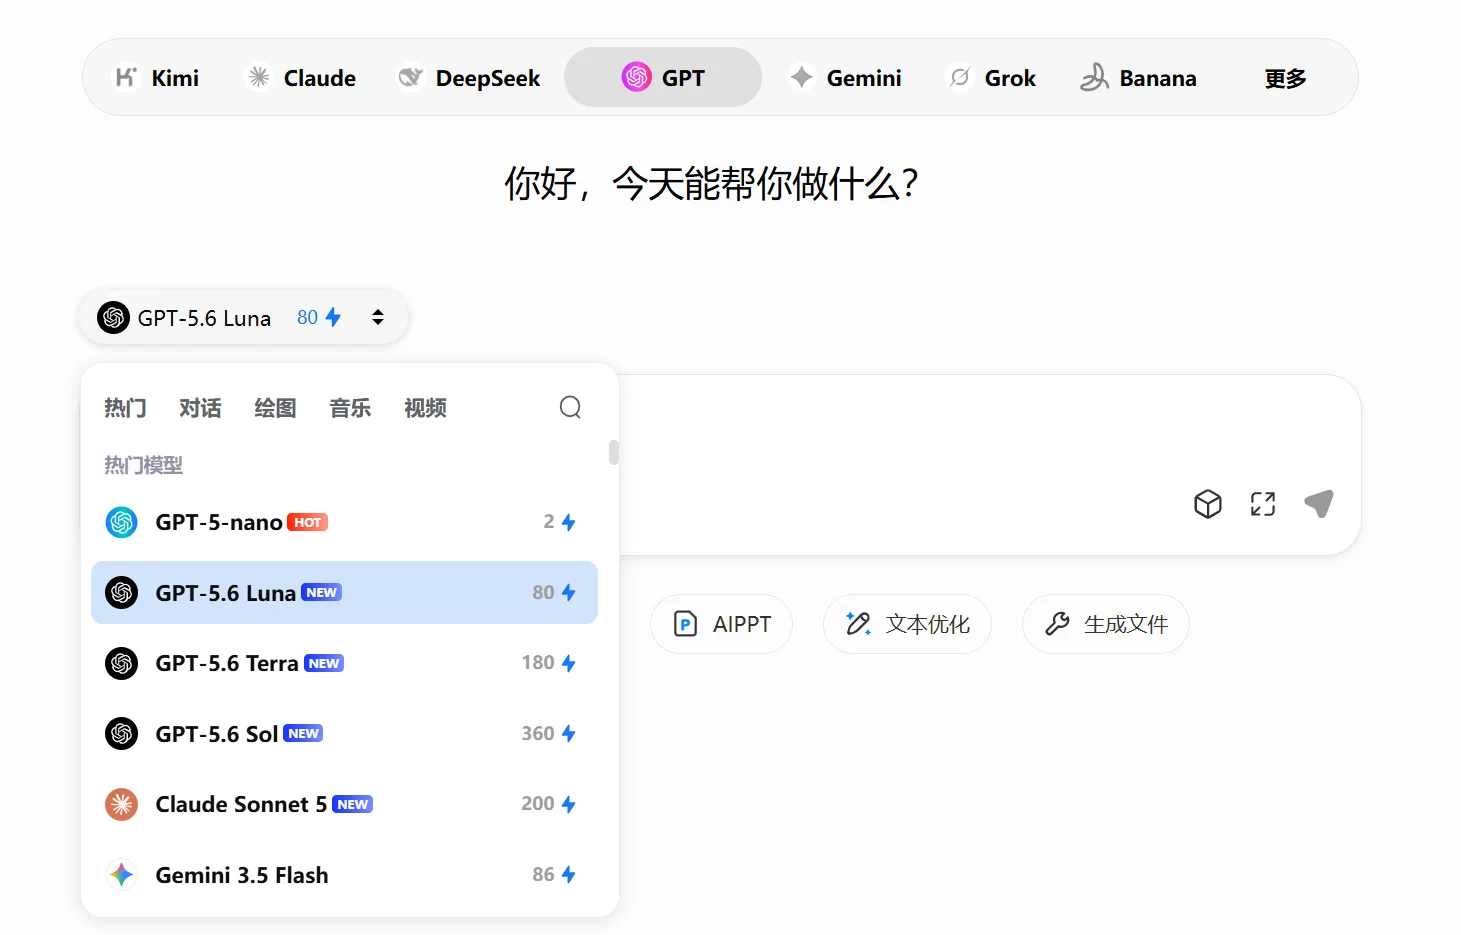
Task: Filter models by 视频 category
Action: (x=425, y=408)
